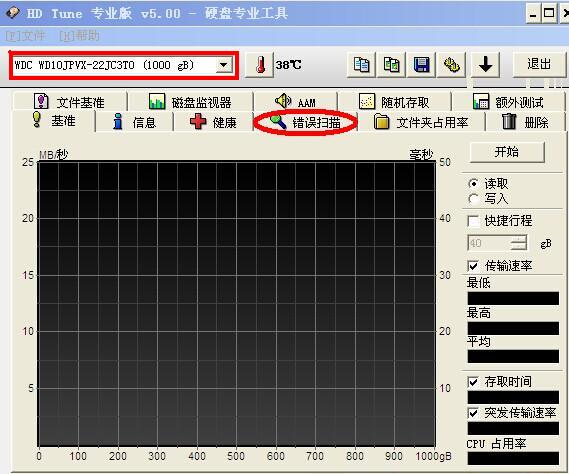The image size is (569, 474).
Task: Click the benchmark graph area
Action: (x=237, y=304)
